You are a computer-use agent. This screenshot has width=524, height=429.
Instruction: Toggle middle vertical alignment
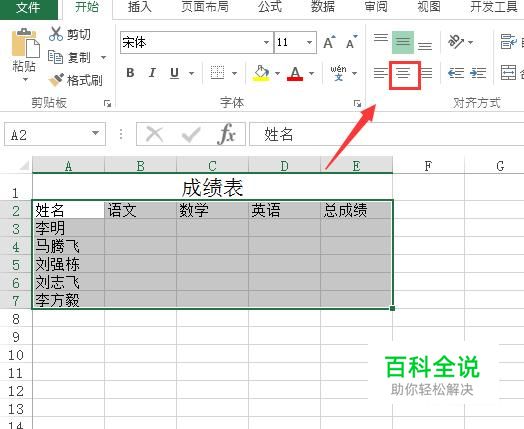[403, 42]
